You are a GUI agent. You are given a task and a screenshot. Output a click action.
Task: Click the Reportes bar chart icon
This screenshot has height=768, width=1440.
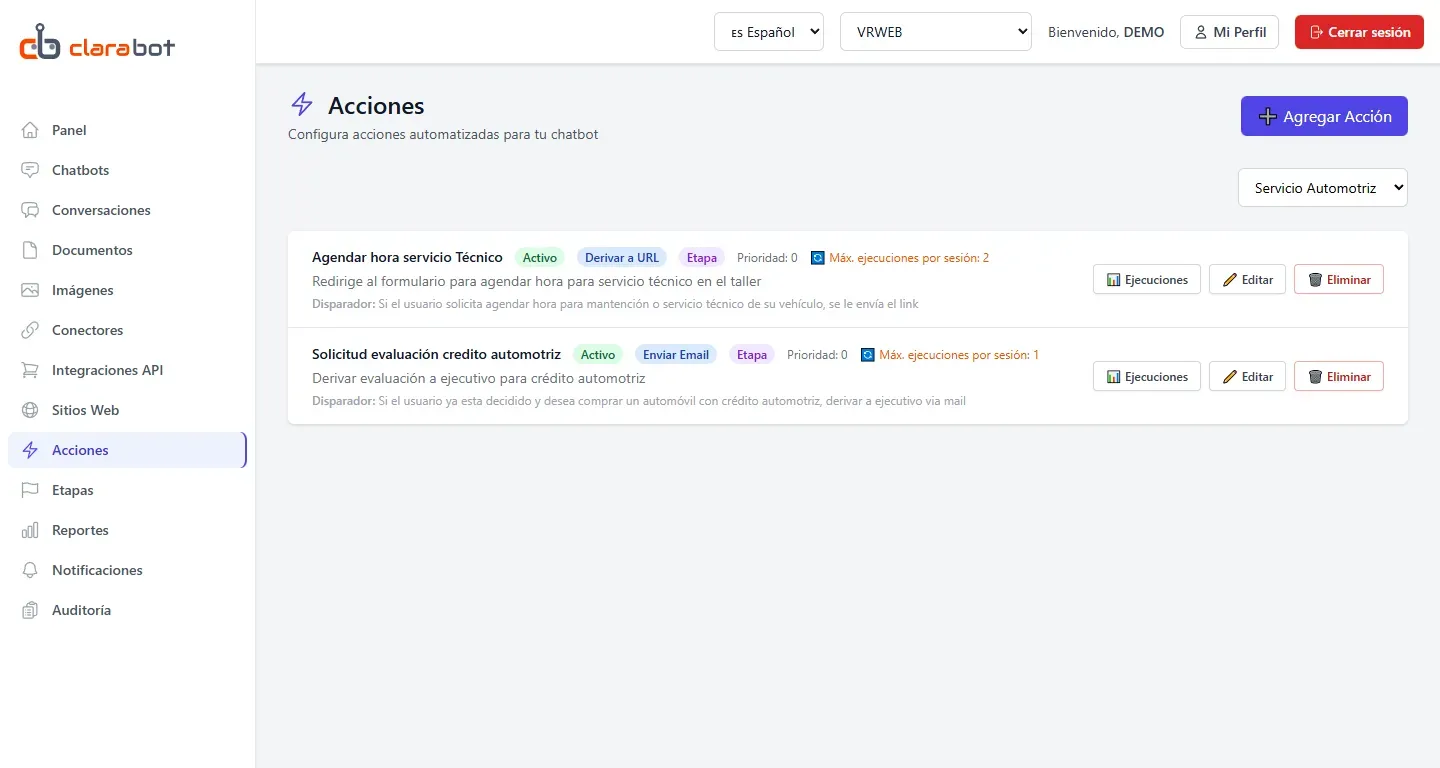pyautogui.click(x=30, y=530)
